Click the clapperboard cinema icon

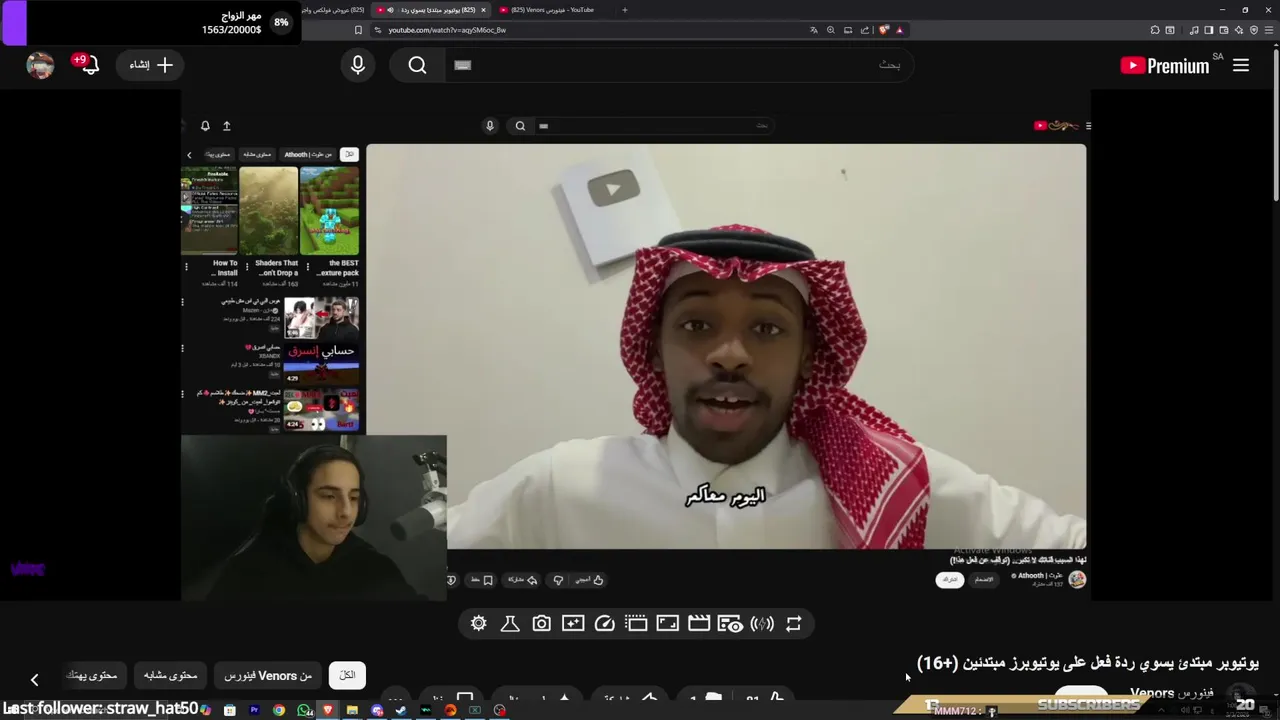tap(699, 624)
